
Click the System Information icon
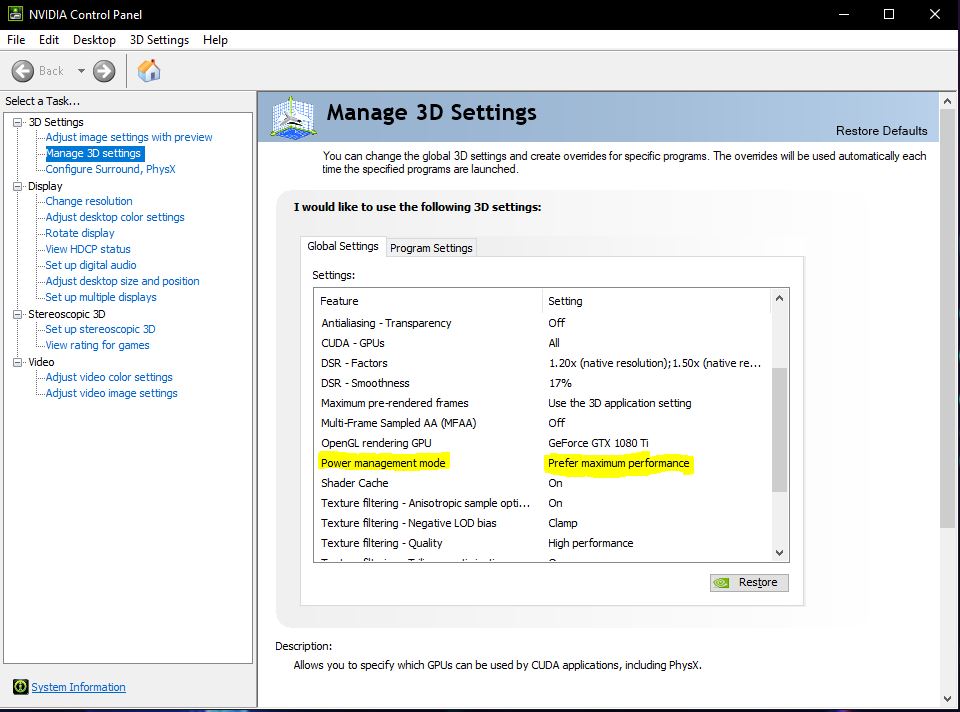20,687
